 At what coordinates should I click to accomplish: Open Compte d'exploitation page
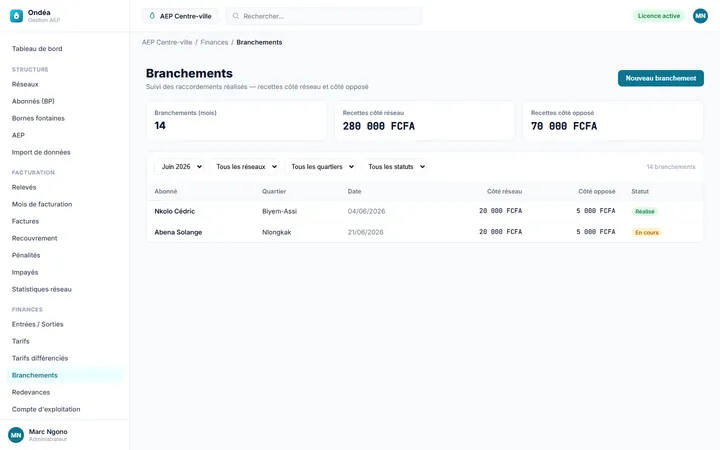click(46, 409)
